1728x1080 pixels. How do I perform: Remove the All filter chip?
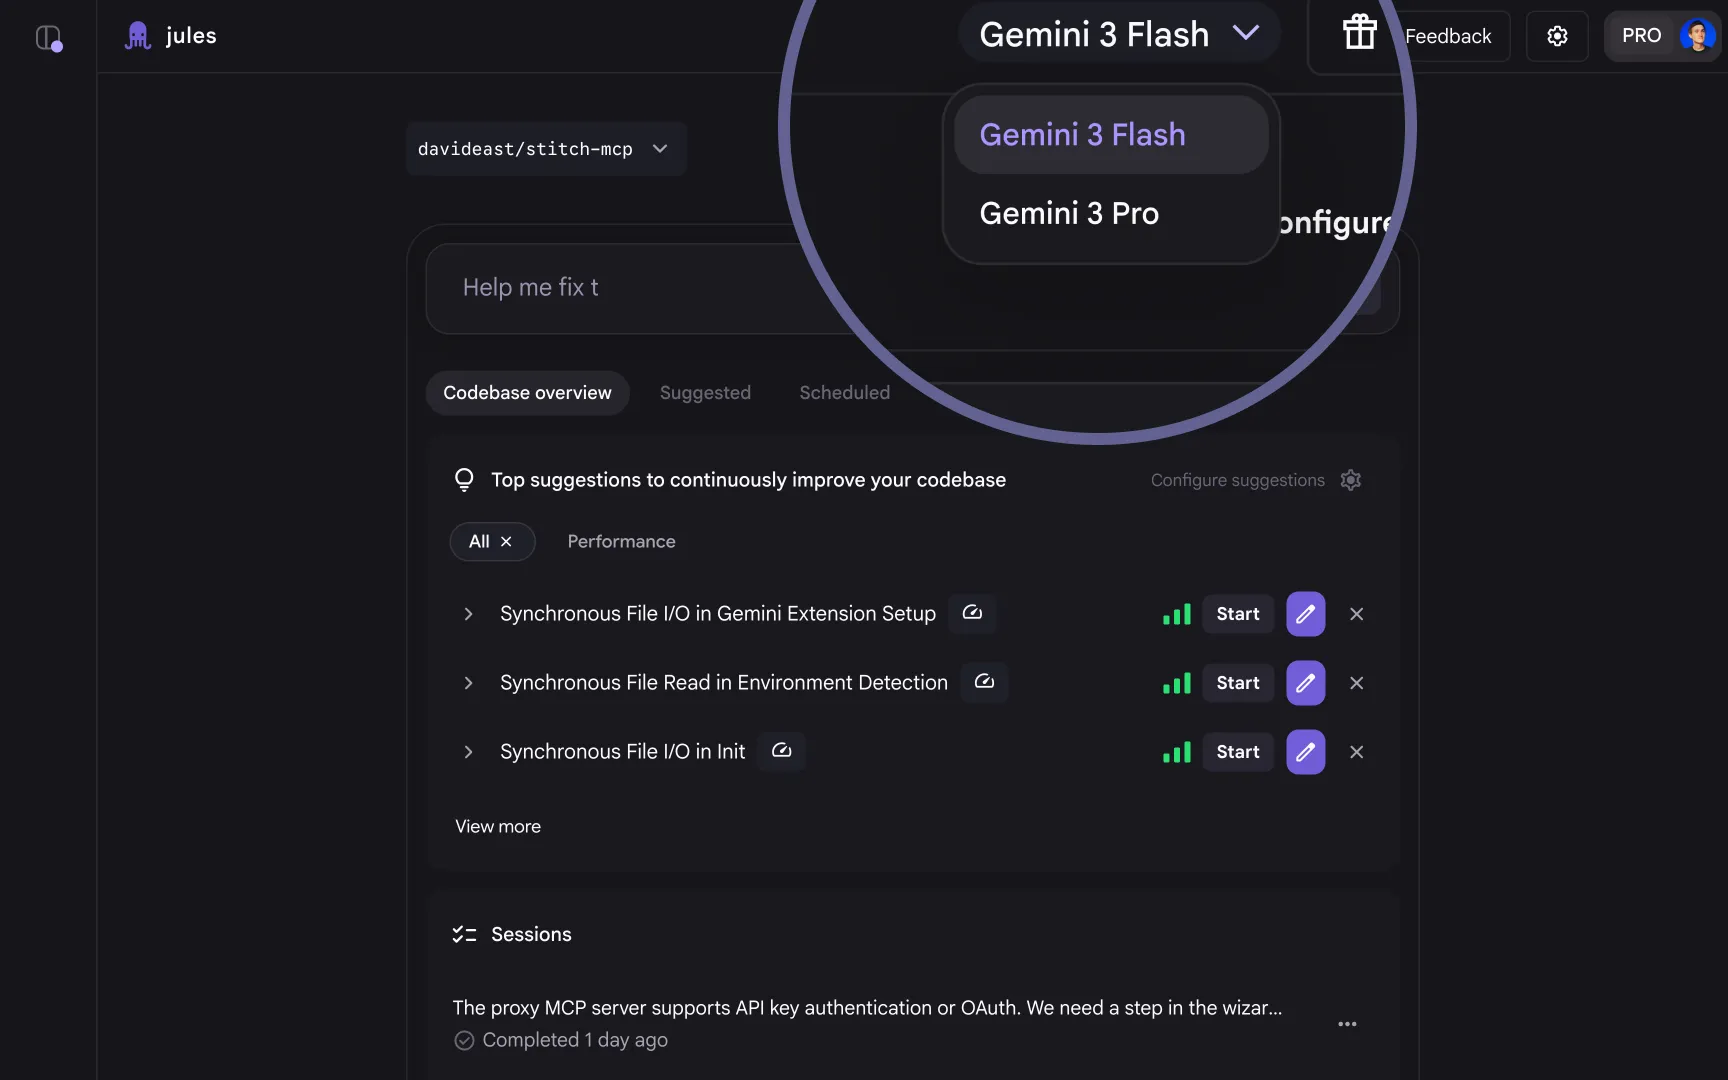pyautogui.click(x=508, y=541)
